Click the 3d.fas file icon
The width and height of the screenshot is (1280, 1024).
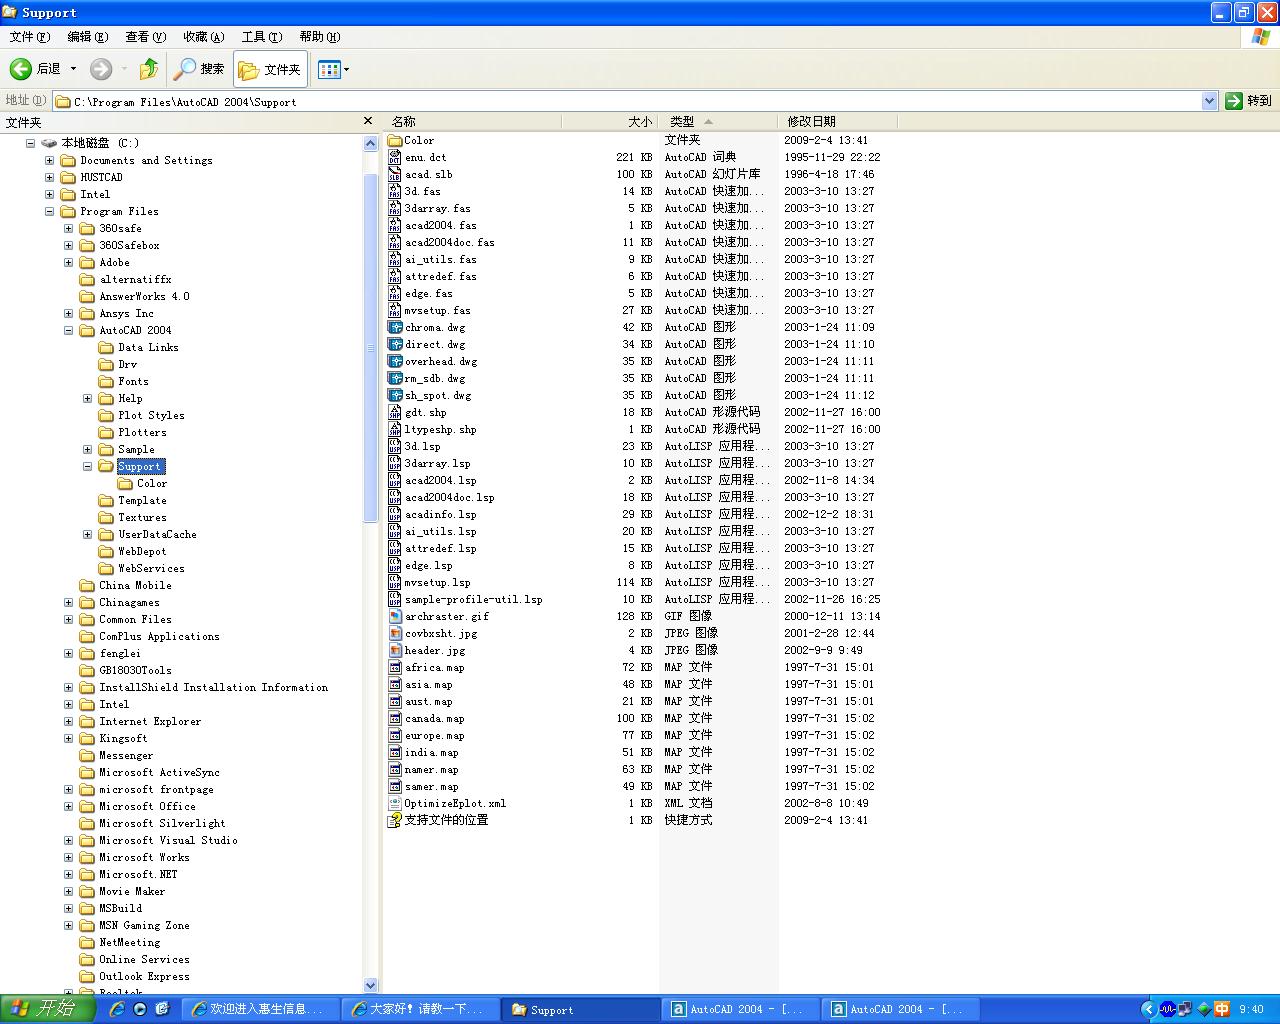pos(394,191)
